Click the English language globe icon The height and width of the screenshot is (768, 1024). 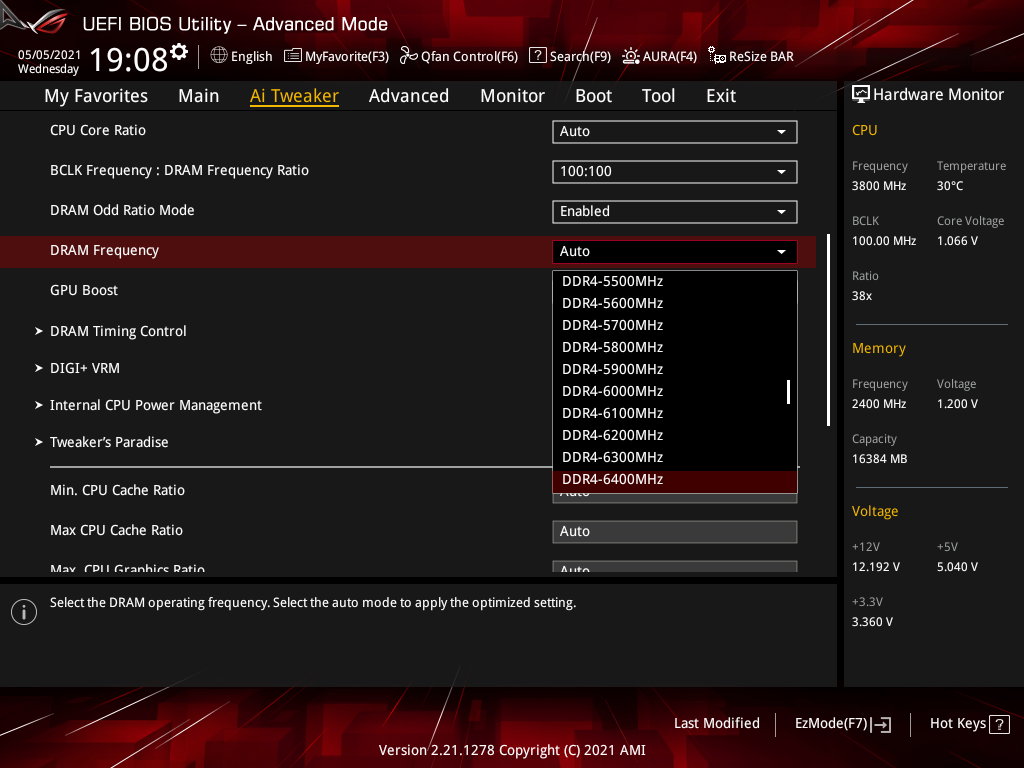(x=219, y=56)
